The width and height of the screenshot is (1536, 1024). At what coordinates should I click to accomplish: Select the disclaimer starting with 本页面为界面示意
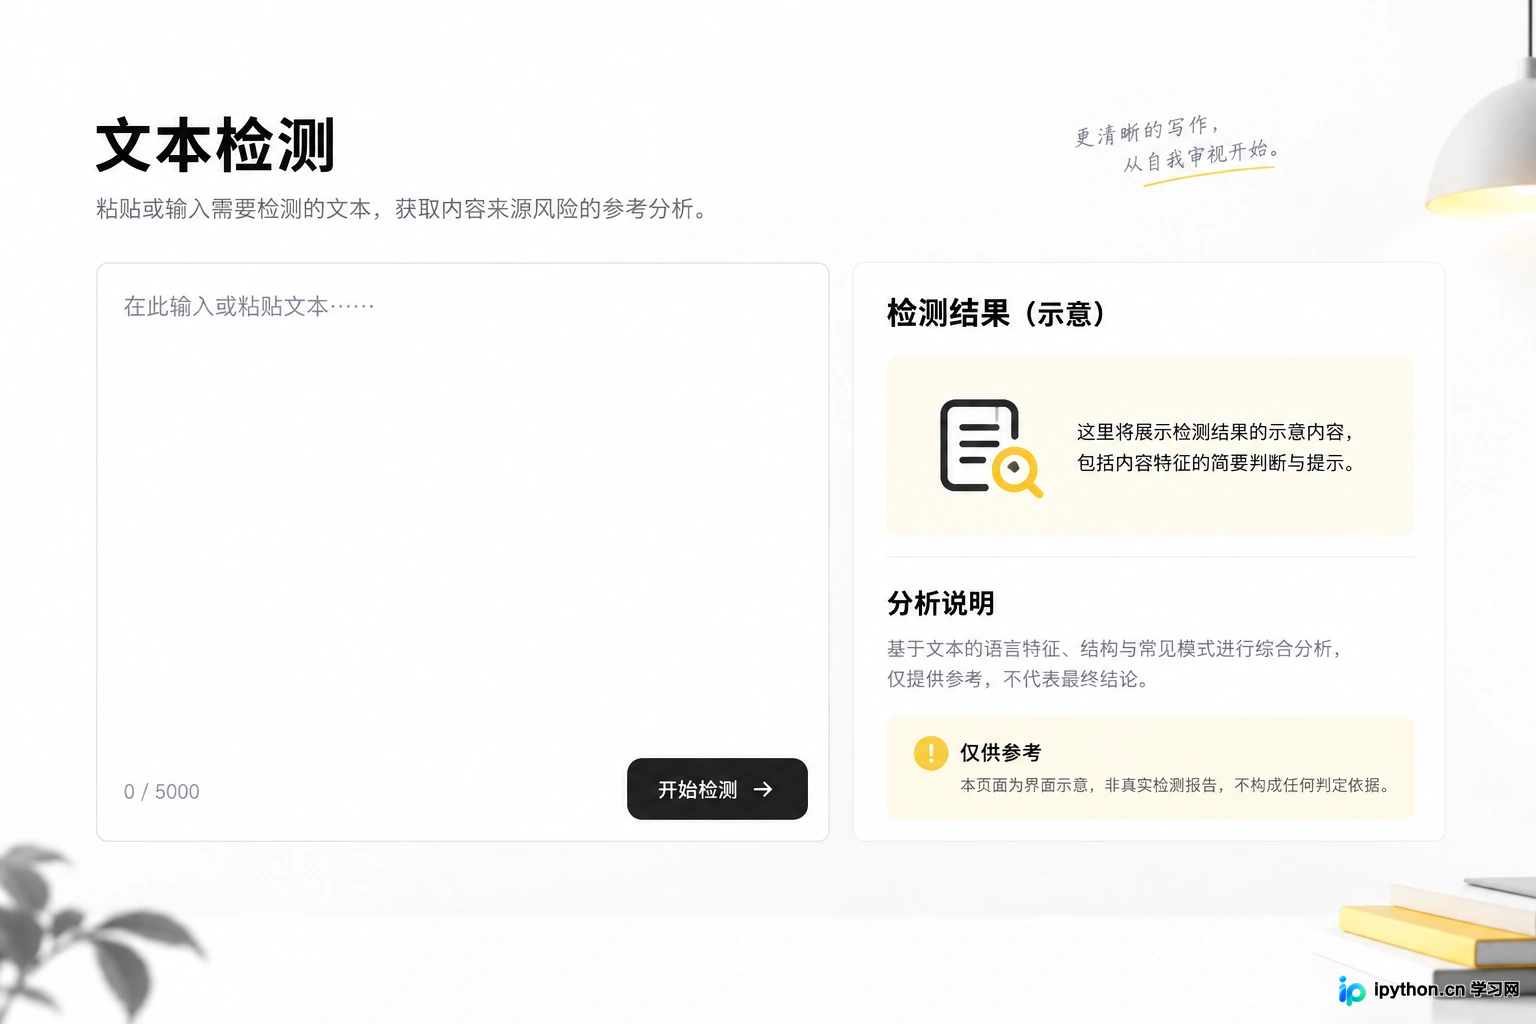[1175, 786]
